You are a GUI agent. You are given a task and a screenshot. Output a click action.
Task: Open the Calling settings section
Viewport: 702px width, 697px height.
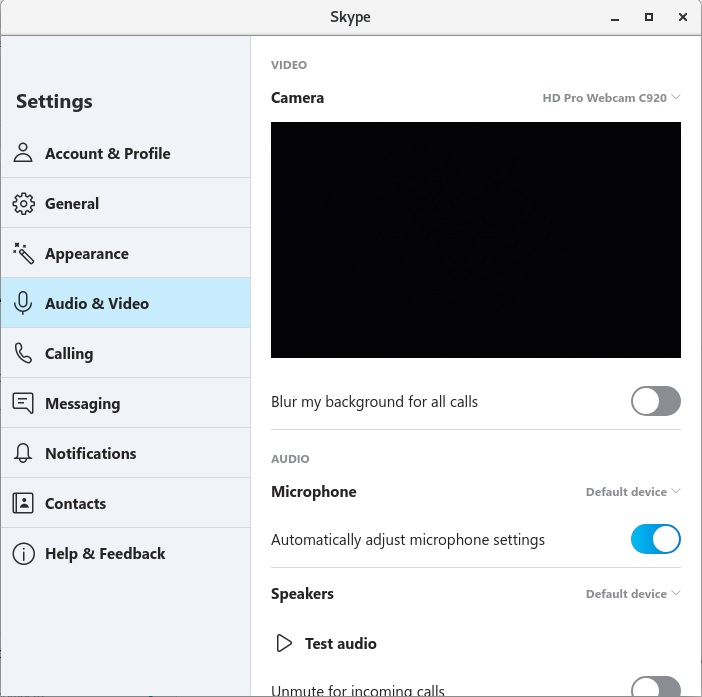pyautogui.click(x=125, y=353)
